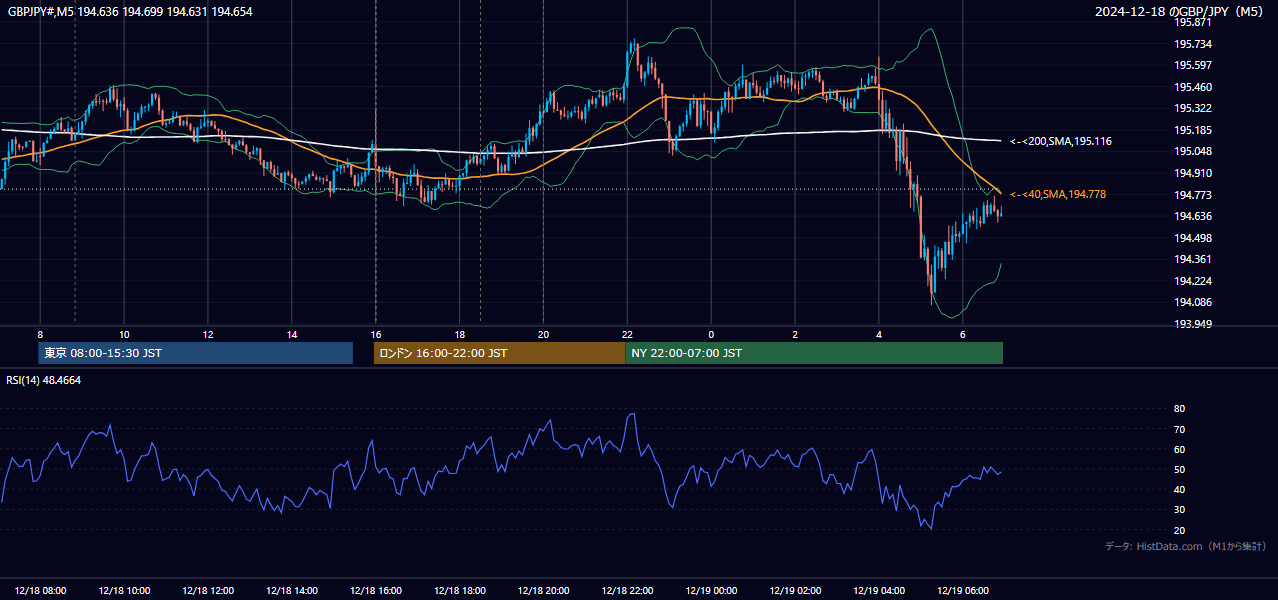Viewport: 1278px width, 600px height.
Task: Click the 200 SMA 195.116 label
Action: [x=1061, y=142]
